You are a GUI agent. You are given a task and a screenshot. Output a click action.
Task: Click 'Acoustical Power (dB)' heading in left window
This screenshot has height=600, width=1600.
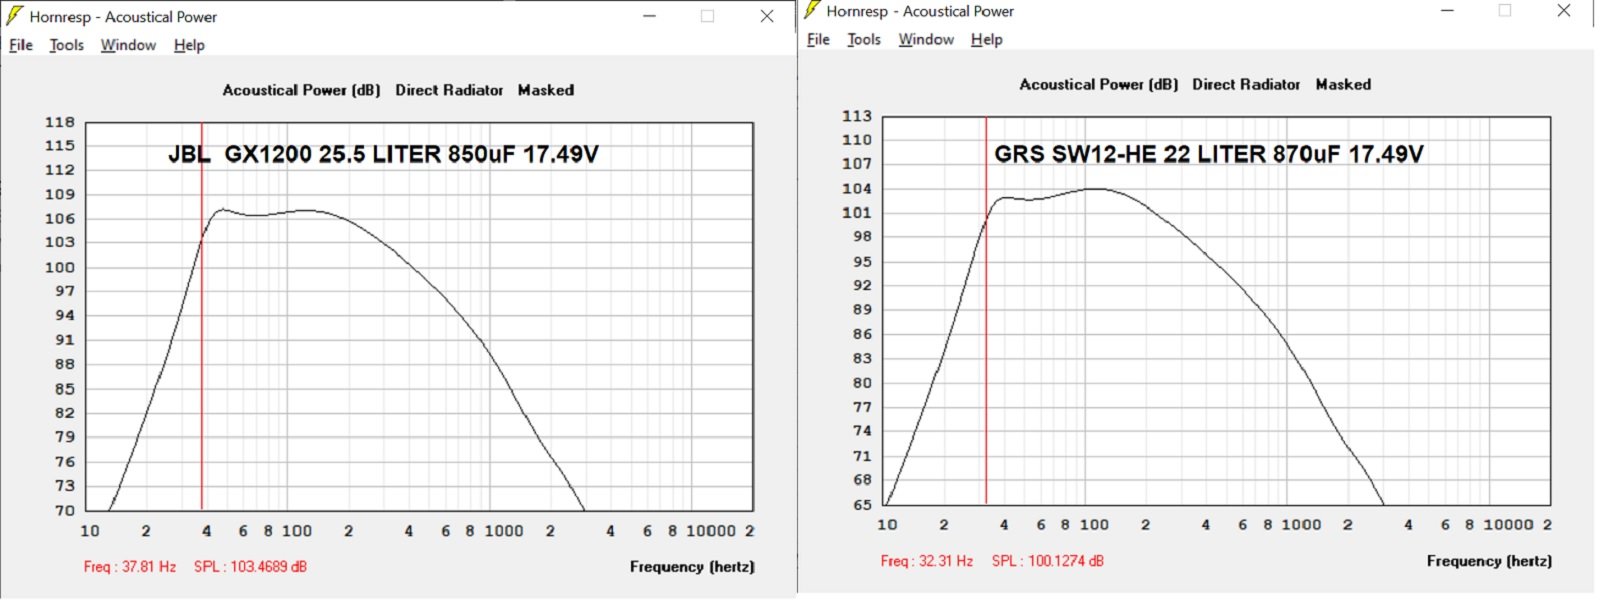coord(301,90)
